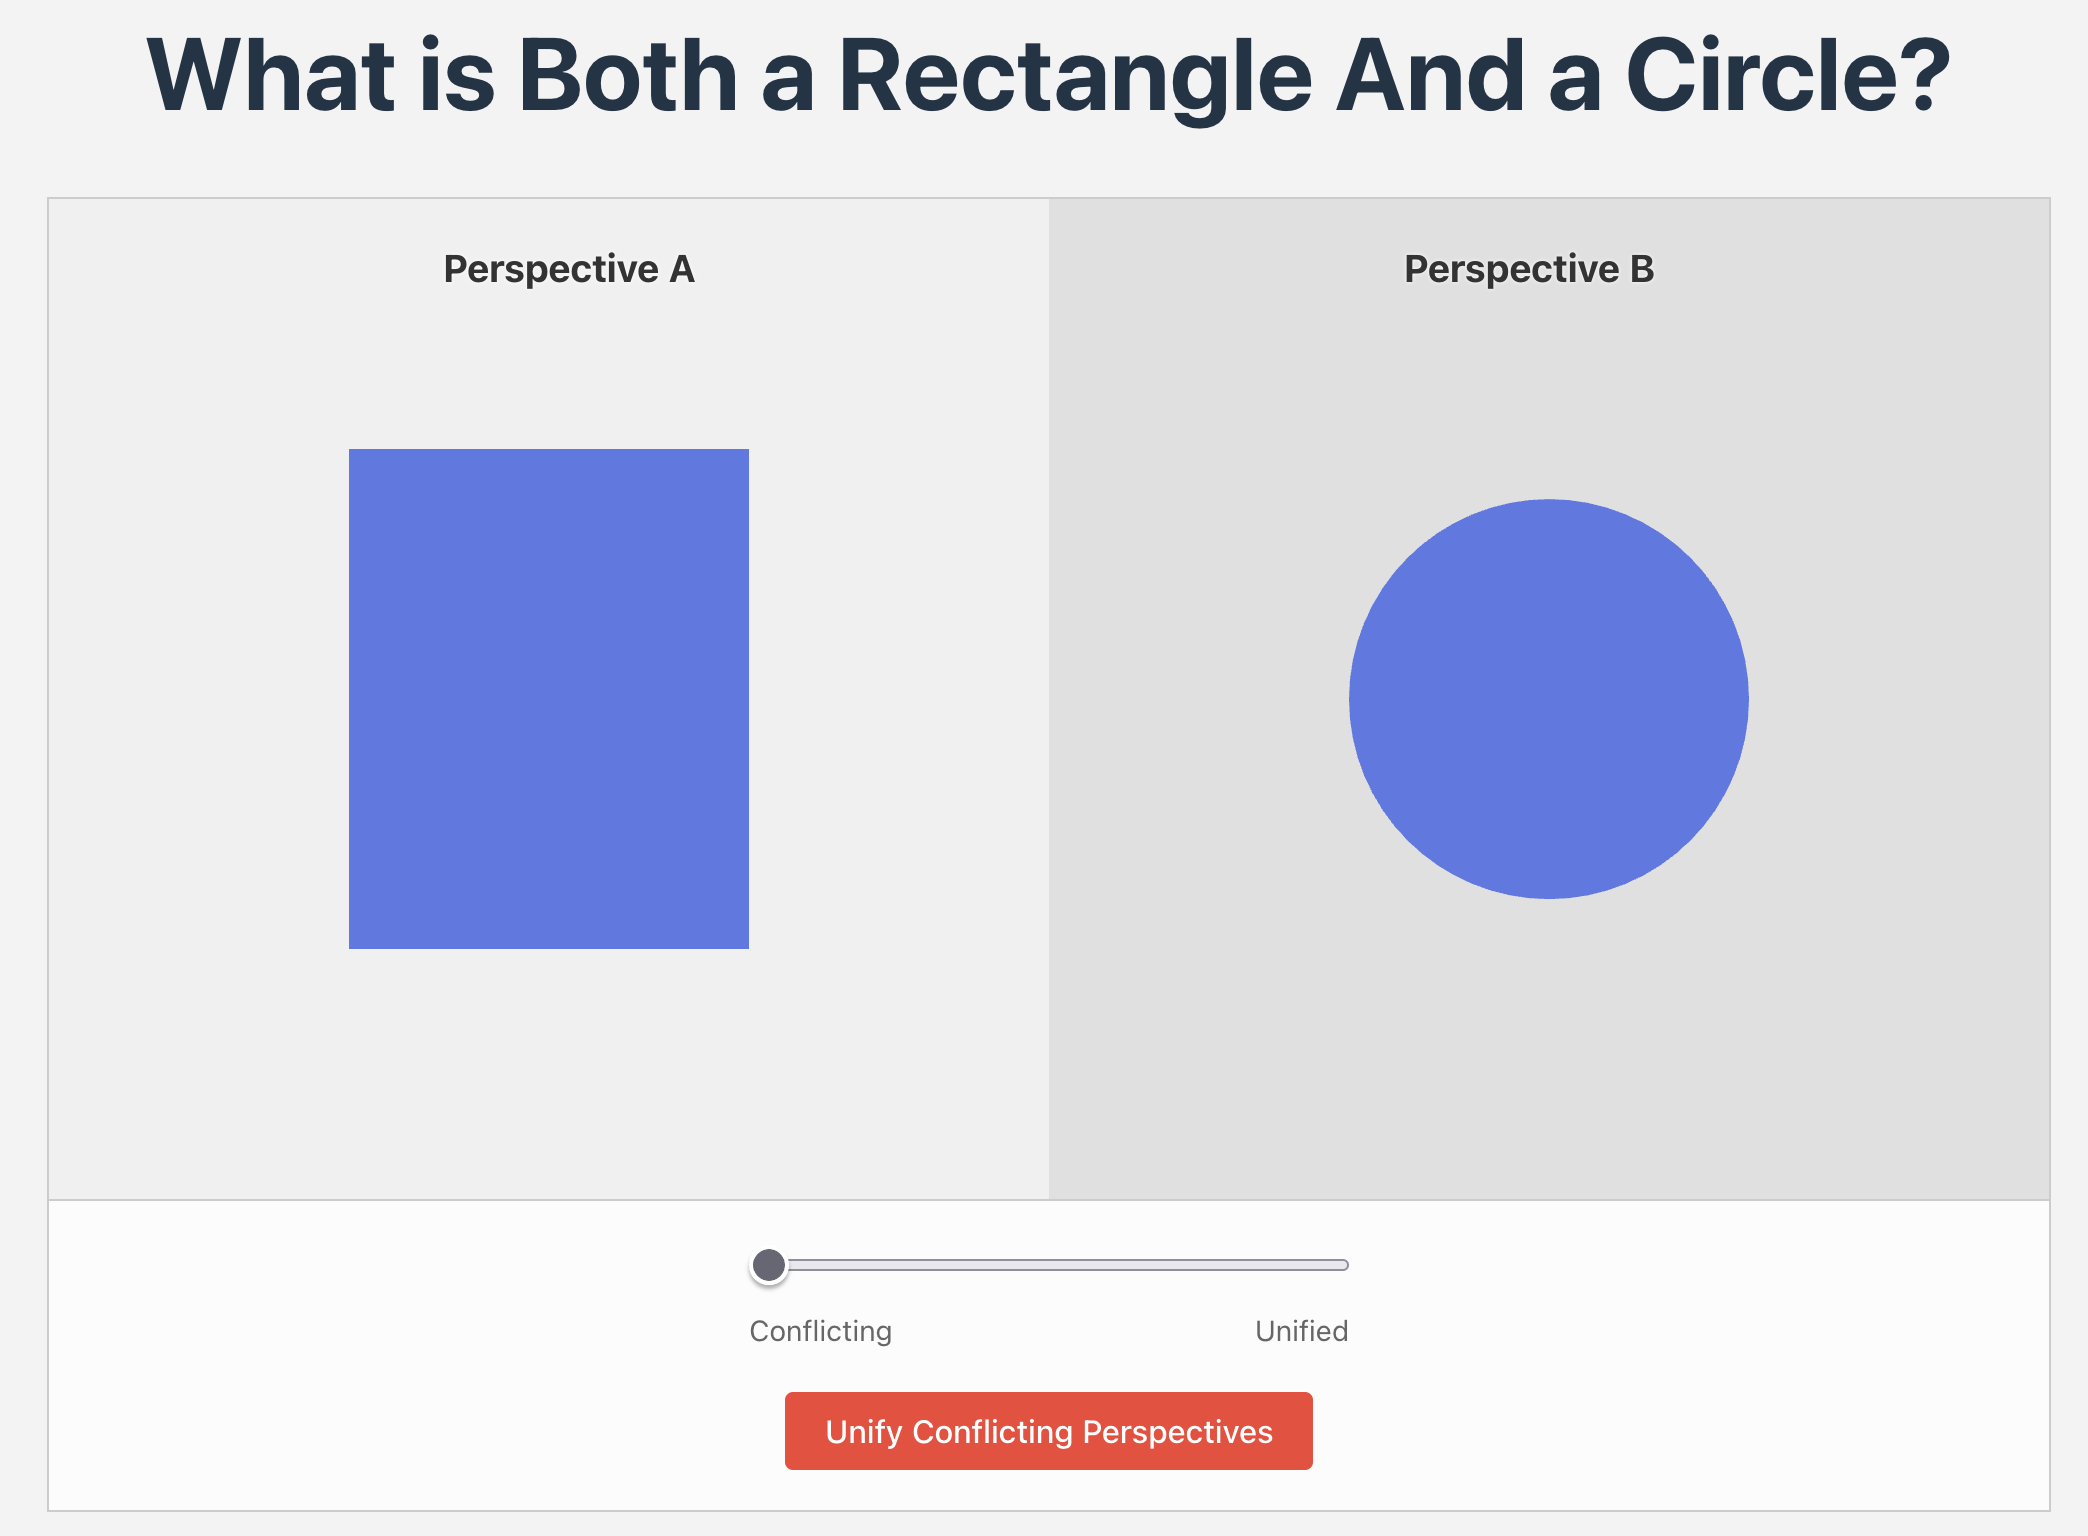Click the word Unify on the red button
Screen dimensions: 2088x1536
click(864, 1432)
